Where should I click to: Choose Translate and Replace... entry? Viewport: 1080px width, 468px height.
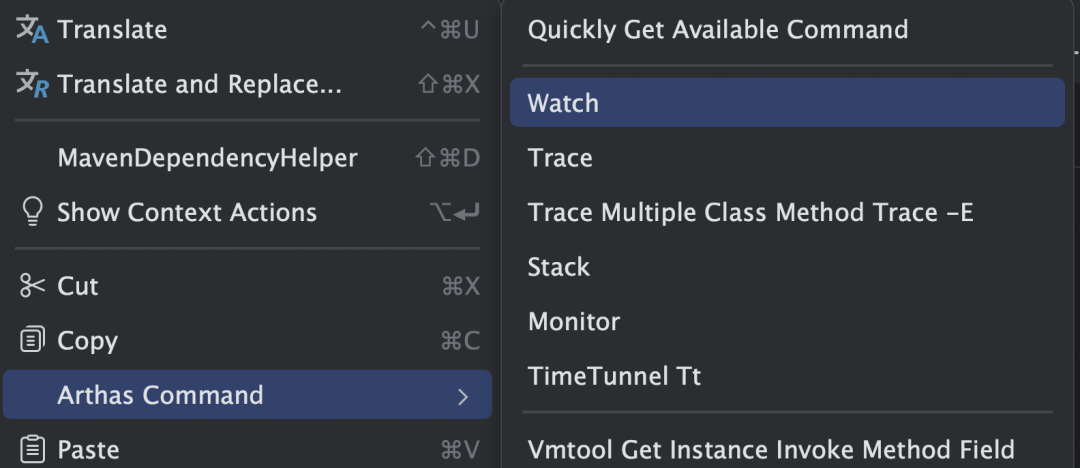point(247,84)
